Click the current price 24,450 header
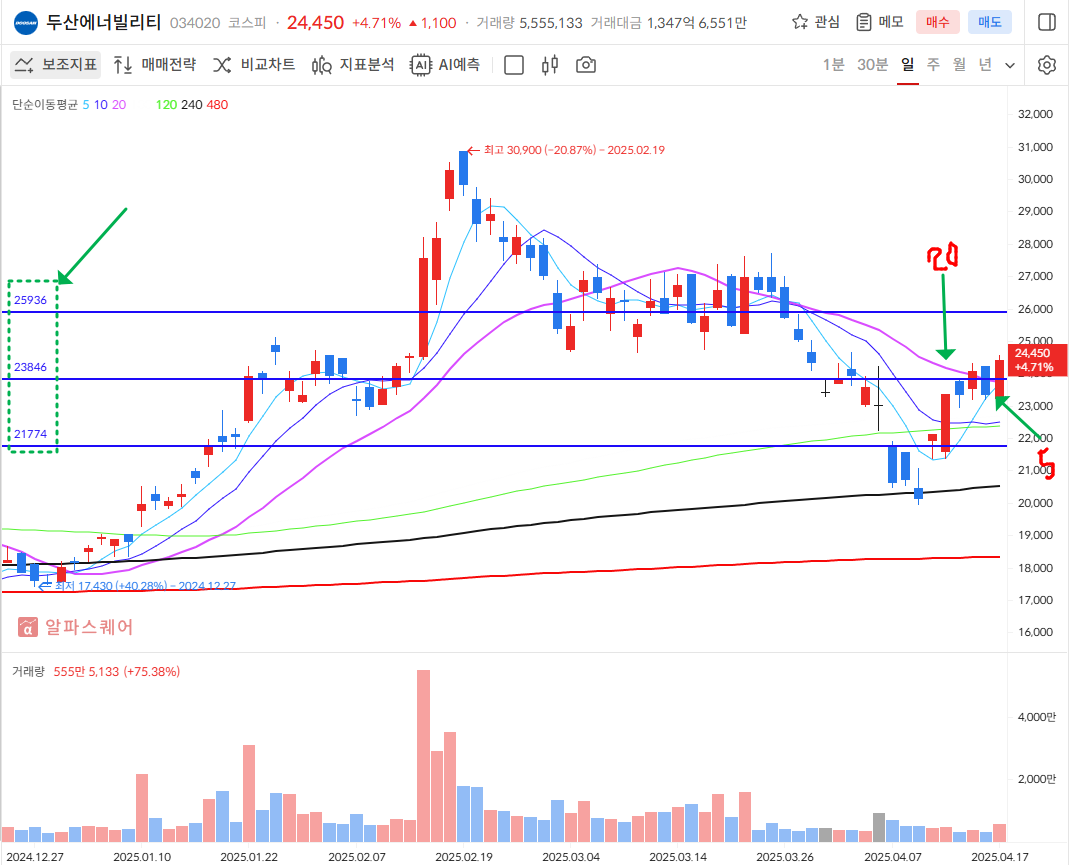The height and width of the screenshot is (865, 1069). [x=316, y=22]
